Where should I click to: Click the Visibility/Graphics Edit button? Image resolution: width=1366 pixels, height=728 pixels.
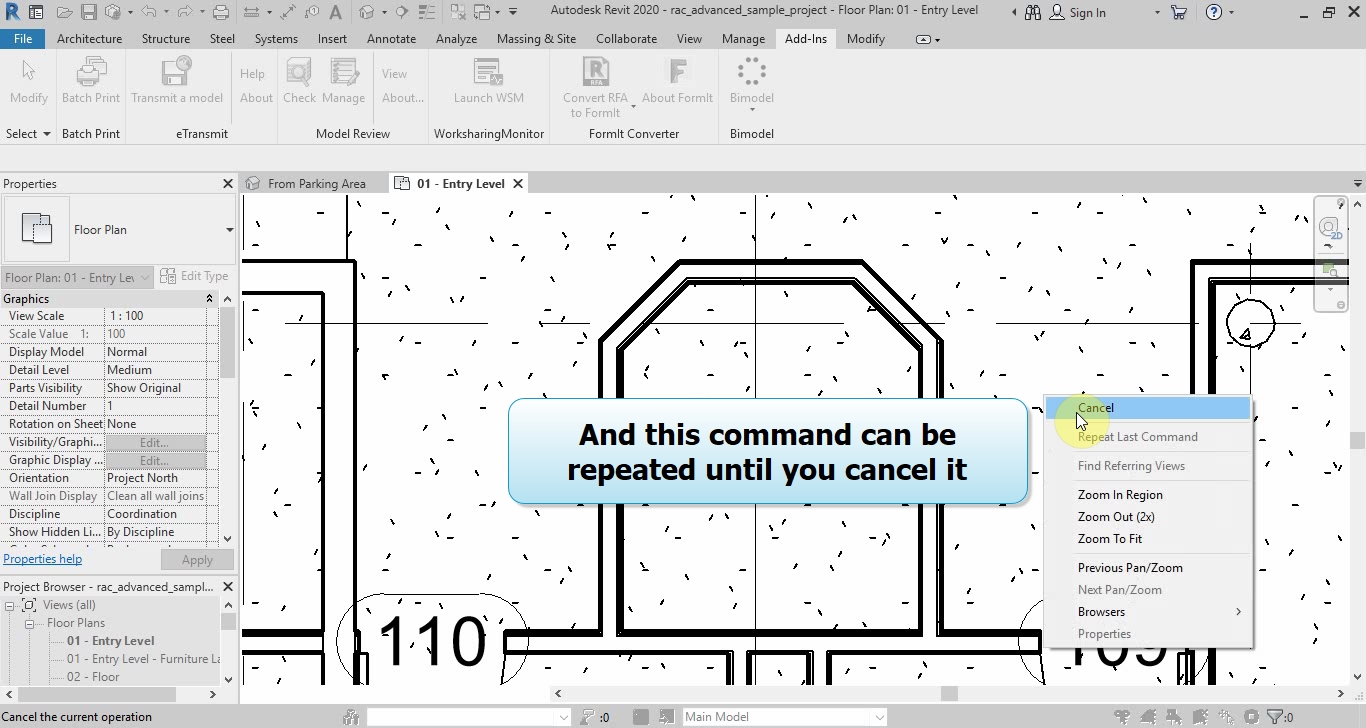[x=154, y=442]
